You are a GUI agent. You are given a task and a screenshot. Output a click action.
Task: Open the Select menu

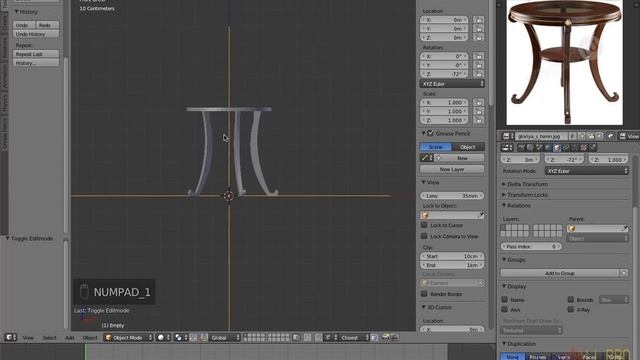(x=49, y=338)
